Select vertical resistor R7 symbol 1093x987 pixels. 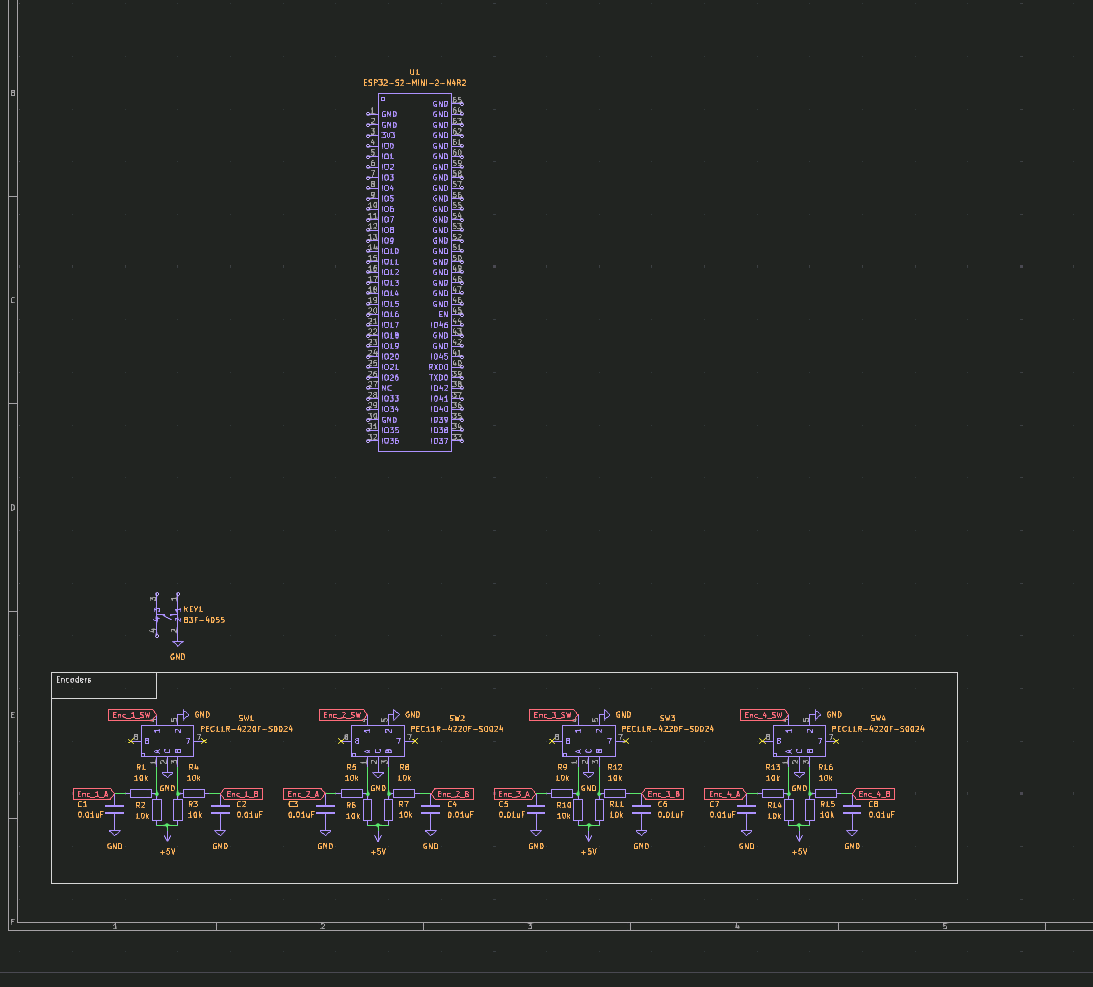[388, 810]
